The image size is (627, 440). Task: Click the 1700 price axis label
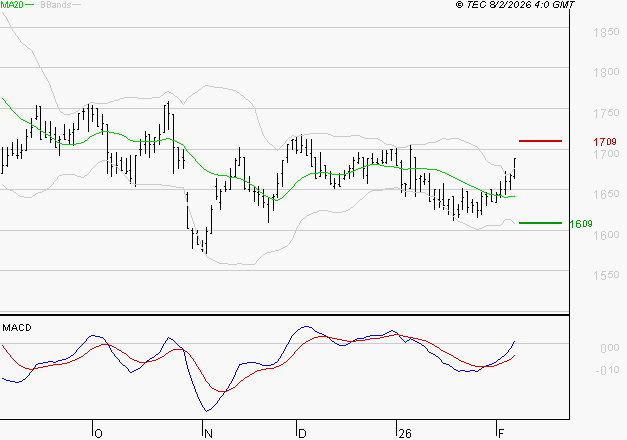(606, 154)
